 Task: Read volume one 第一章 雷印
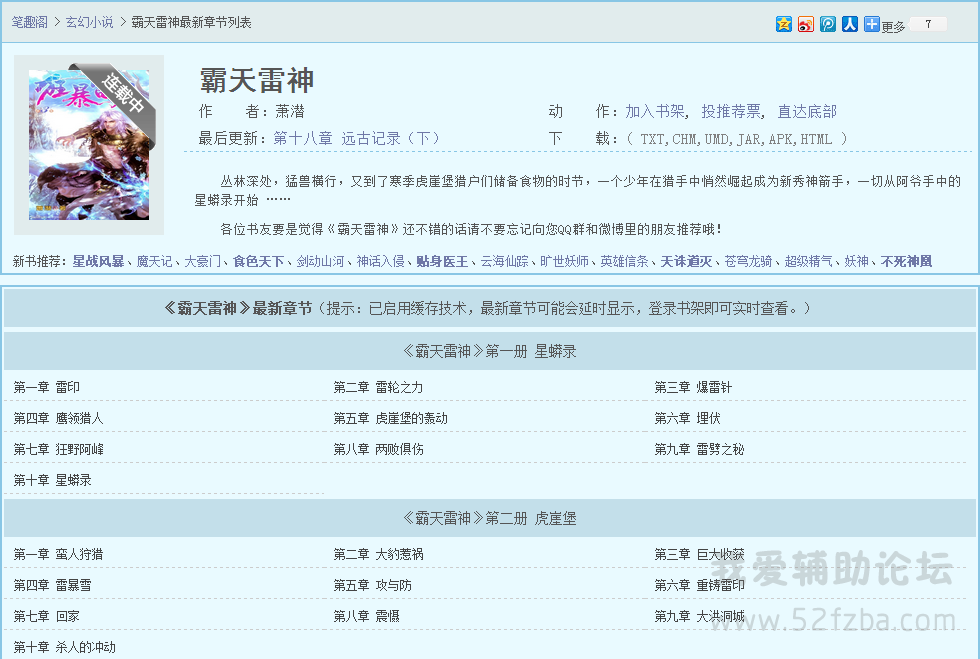47,387
